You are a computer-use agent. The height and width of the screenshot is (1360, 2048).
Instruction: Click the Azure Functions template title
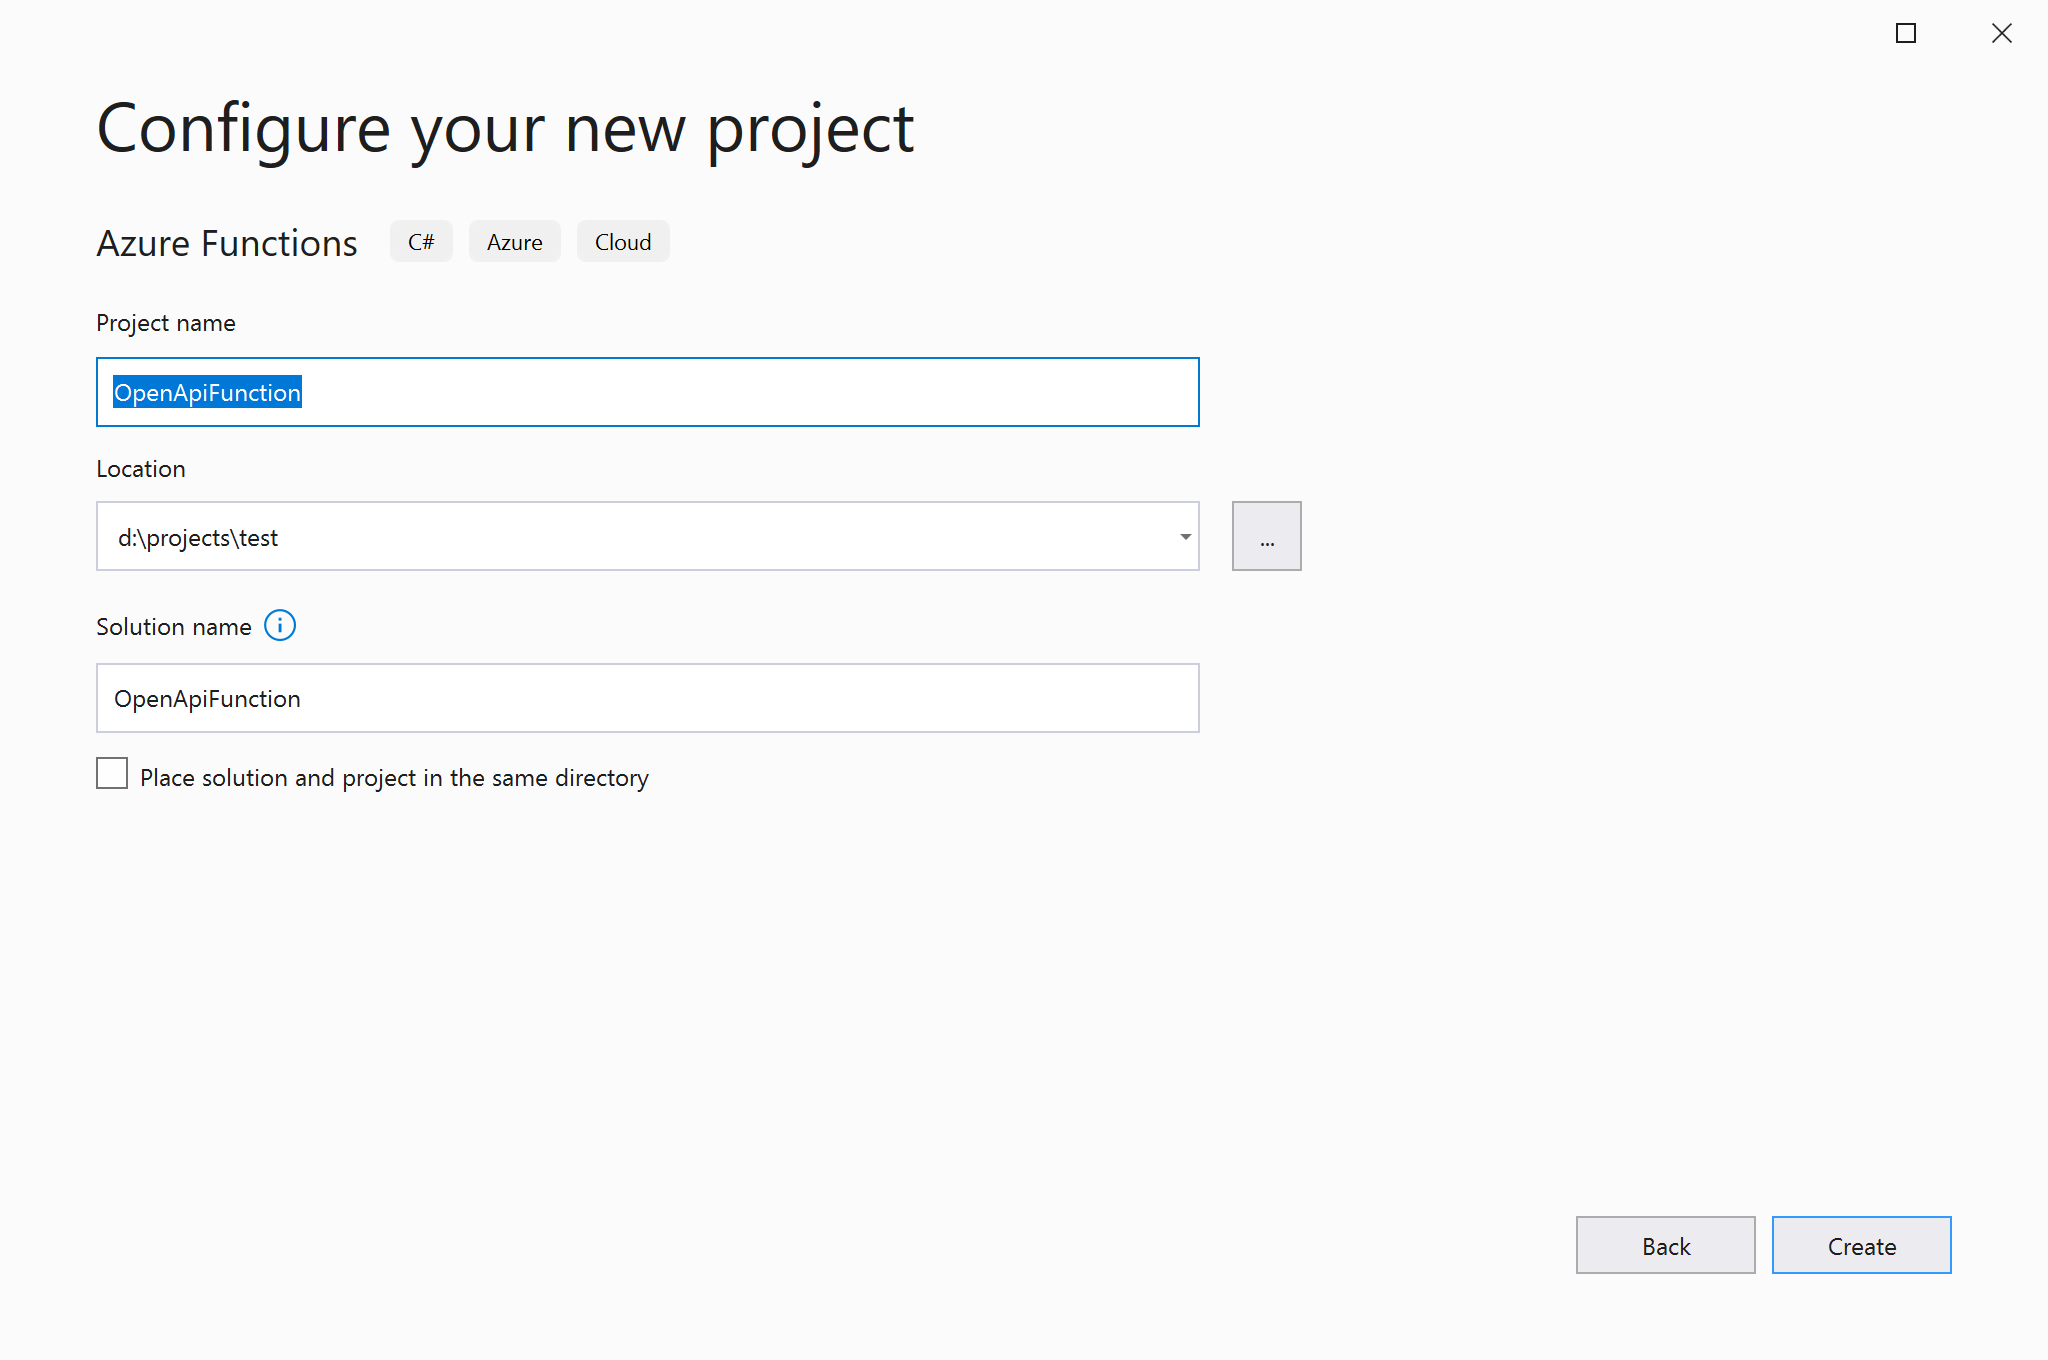227,244
